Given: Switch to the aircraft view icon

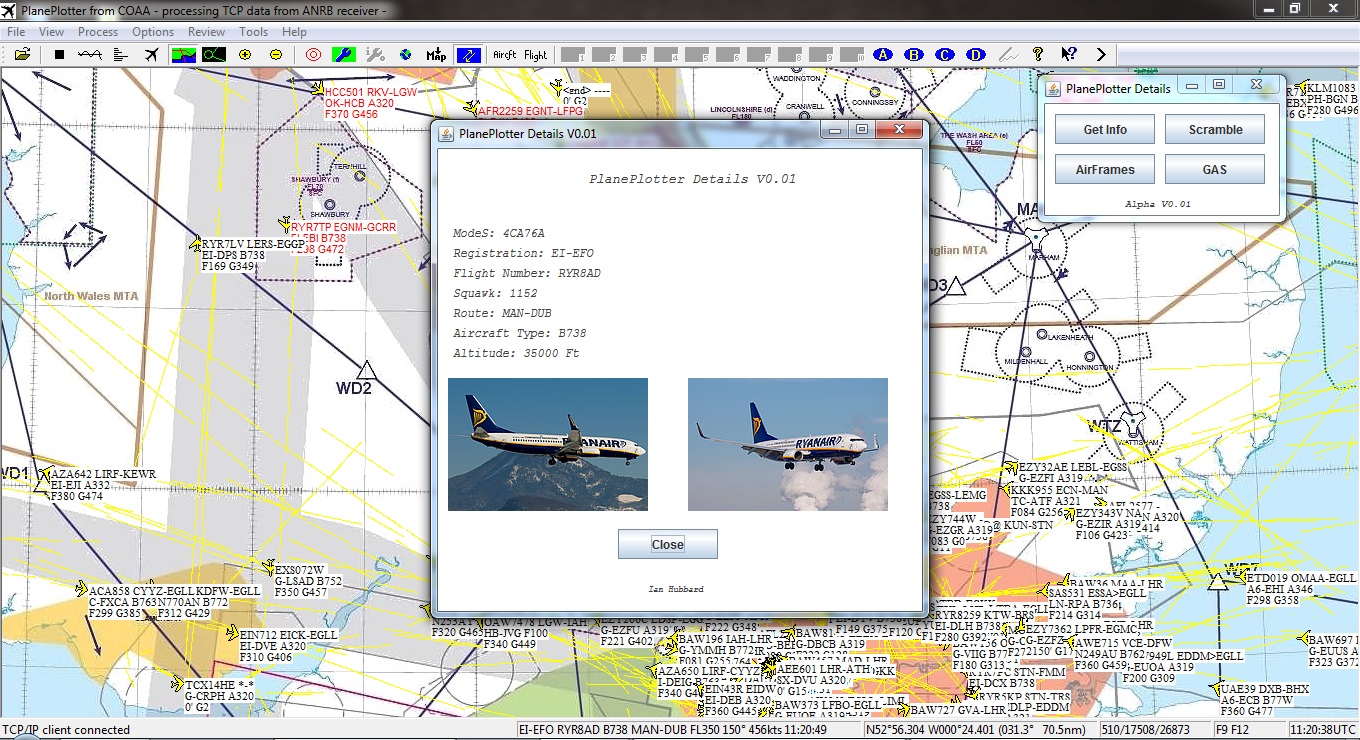Looking at the screenshot, I should (152, 55).
